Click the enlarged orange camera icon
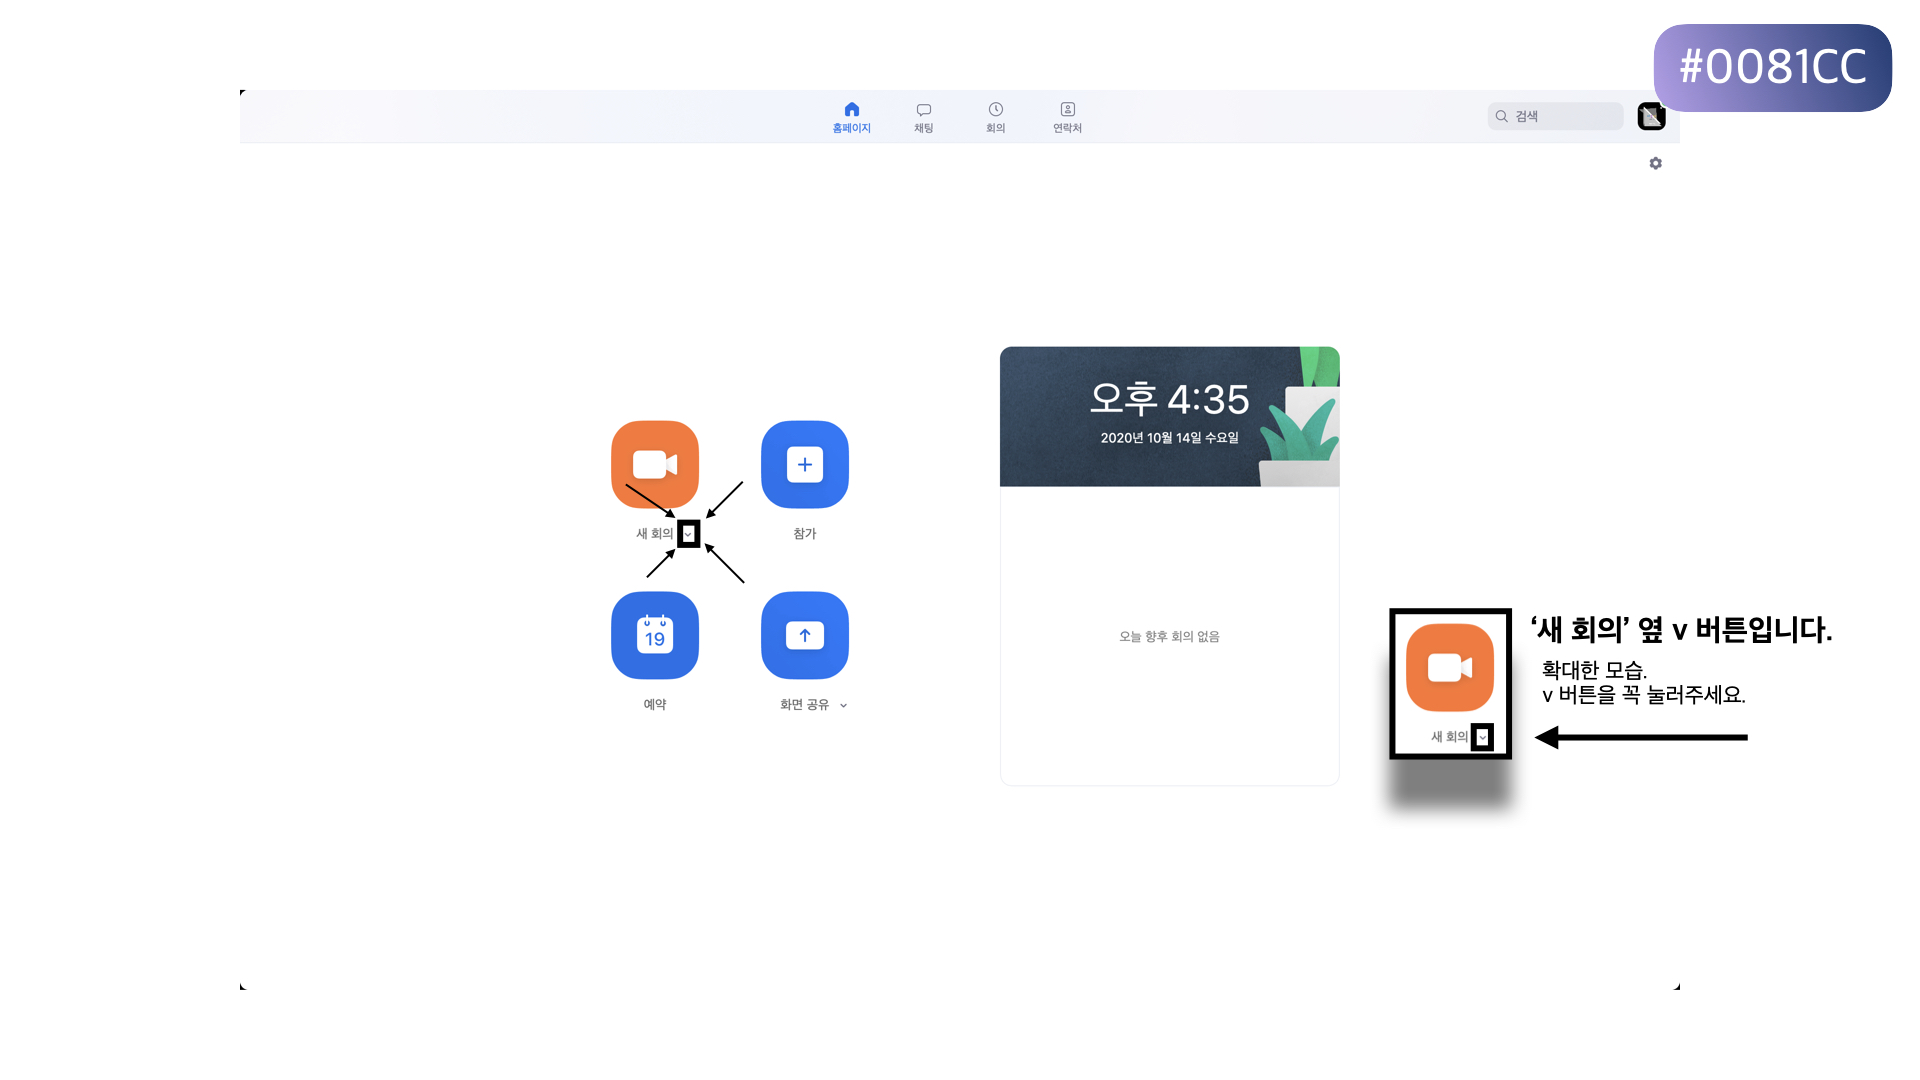Image resolution: width=1920 pixels, height=1080 pixels. 1449,667
